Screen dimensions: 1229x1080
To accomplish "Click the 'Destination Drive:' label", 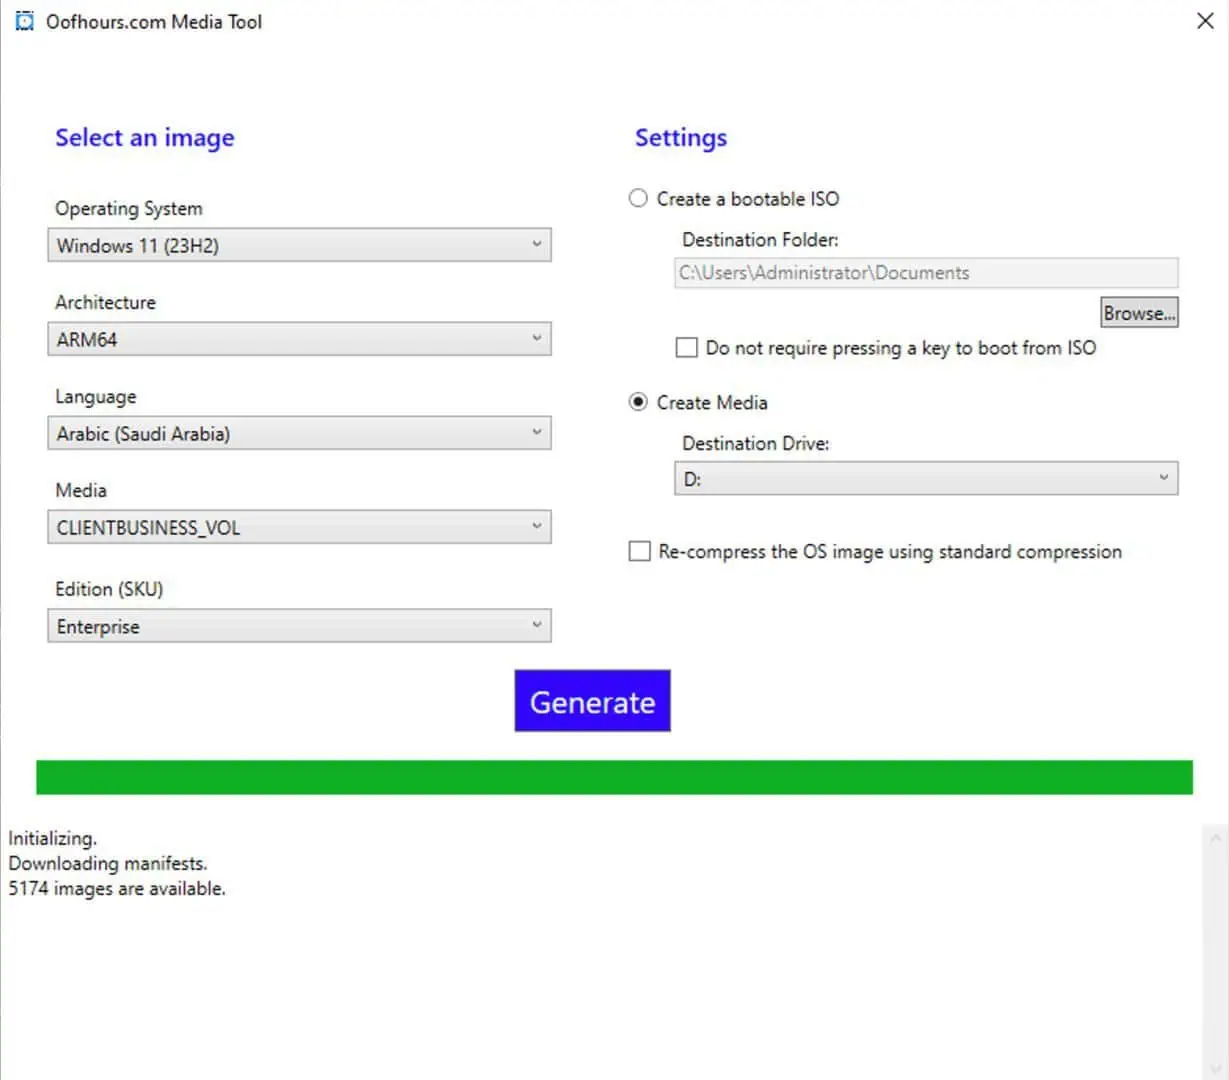I will point(756,443).
